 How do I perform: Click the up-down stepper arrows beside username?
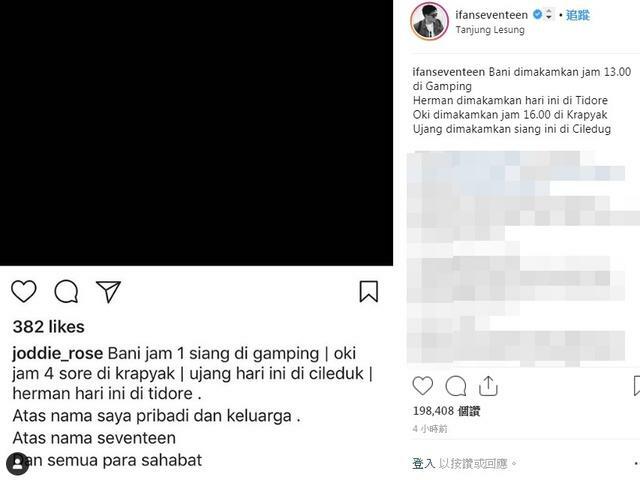[549, 15]
